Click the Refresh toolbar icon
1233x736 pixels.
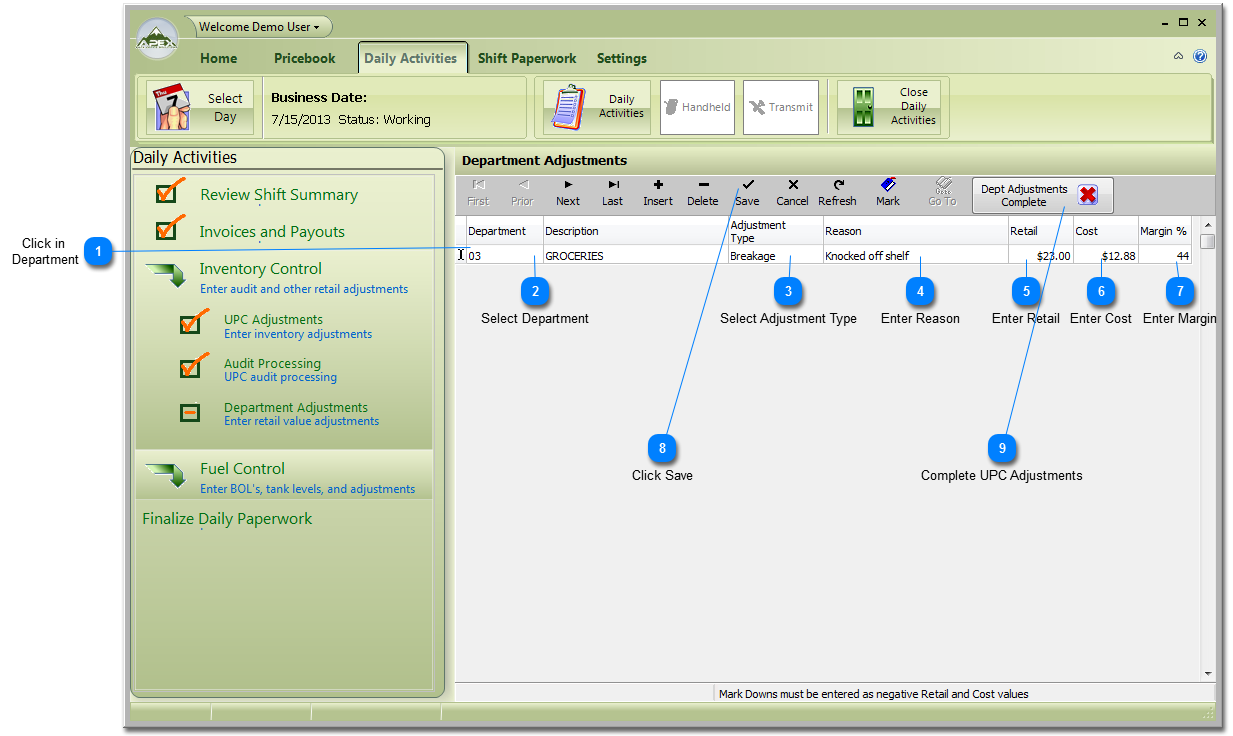837,186
